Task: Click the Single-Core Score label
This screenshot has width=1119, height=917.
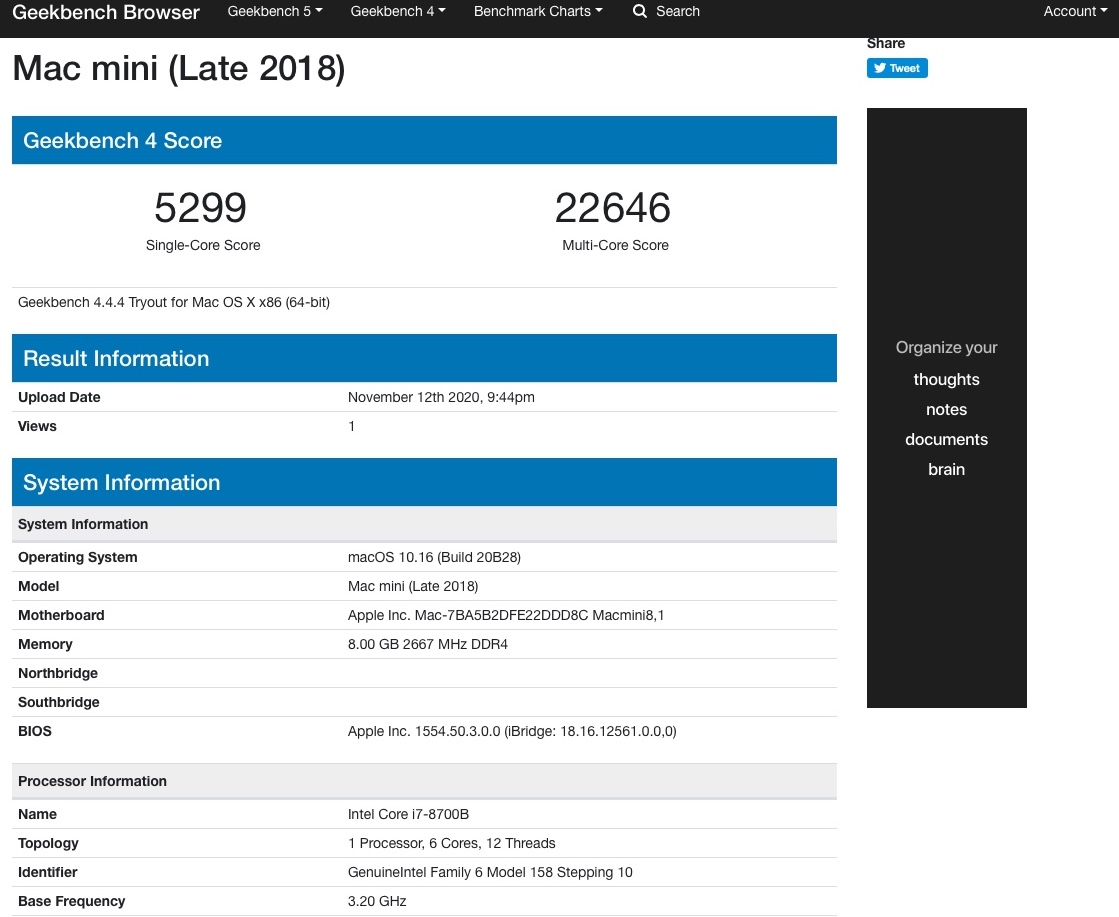Action: [x=203, y=245]
